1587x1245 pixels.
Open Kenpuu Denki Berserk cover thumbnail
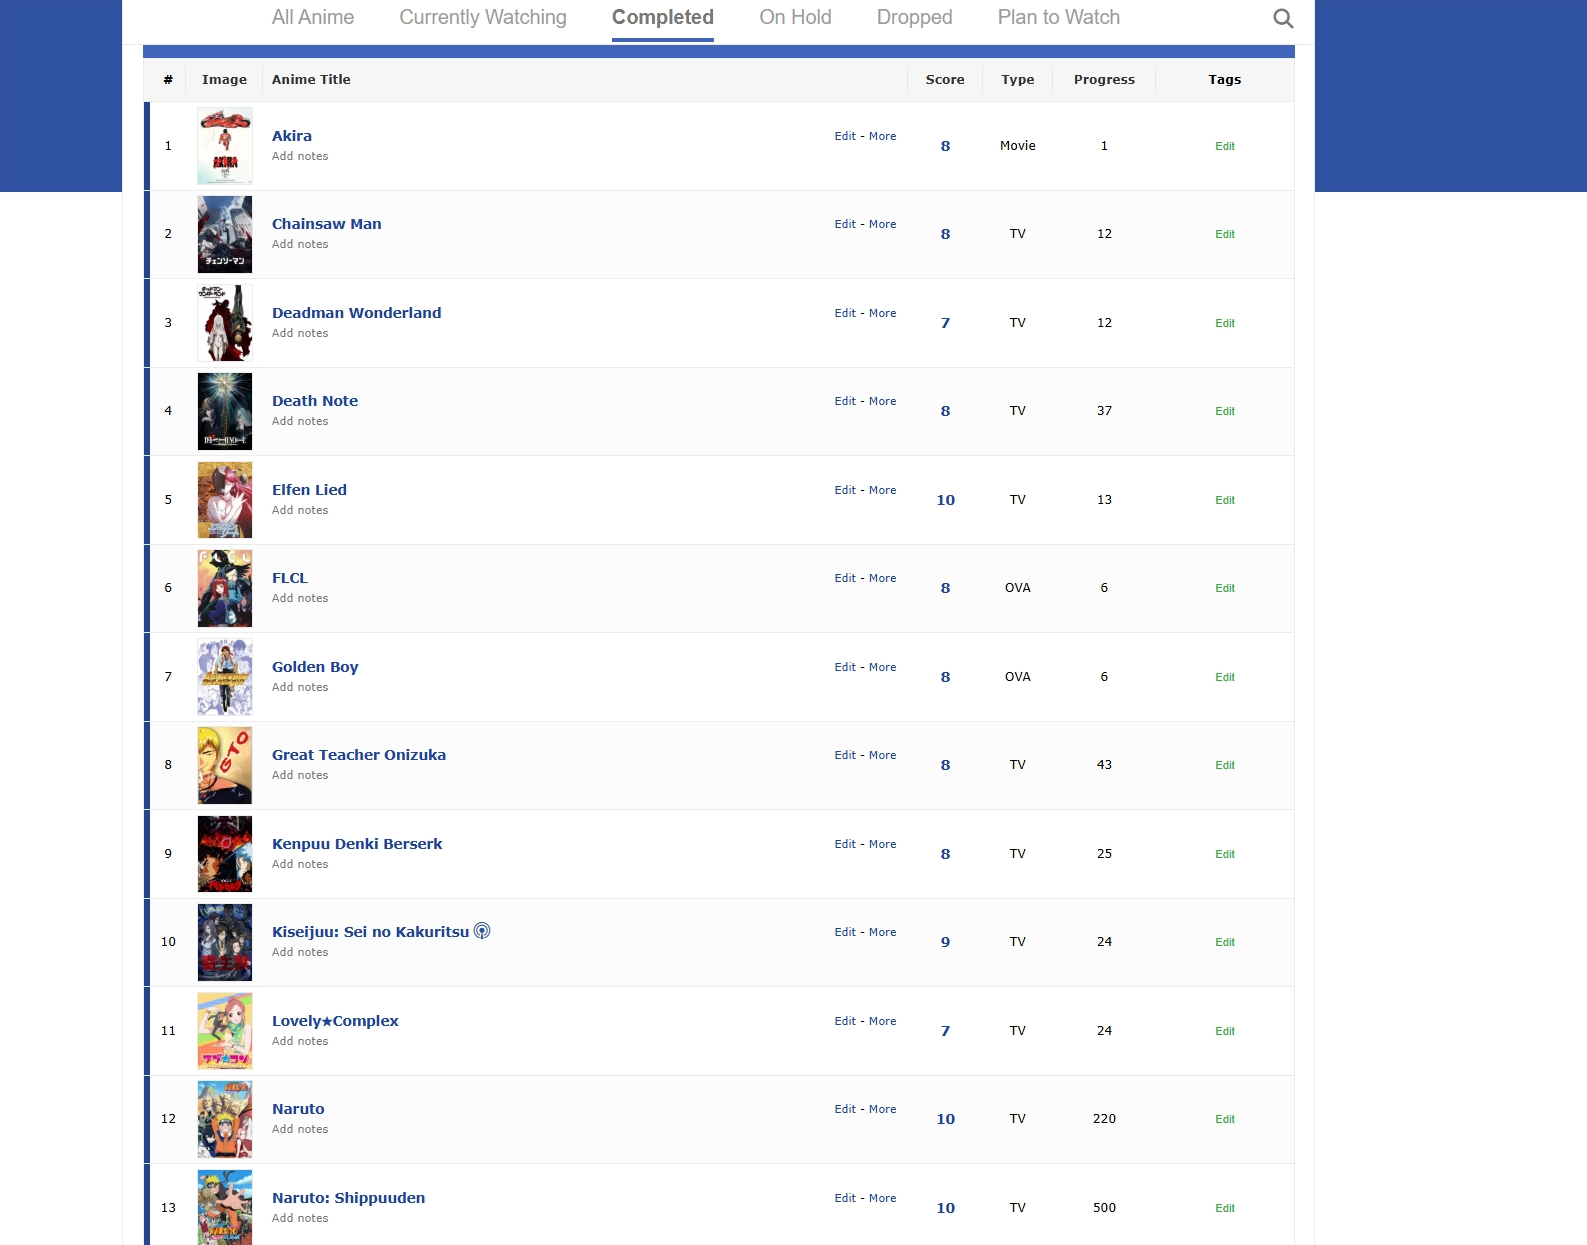pyautogui.click(x=225, y=854)
